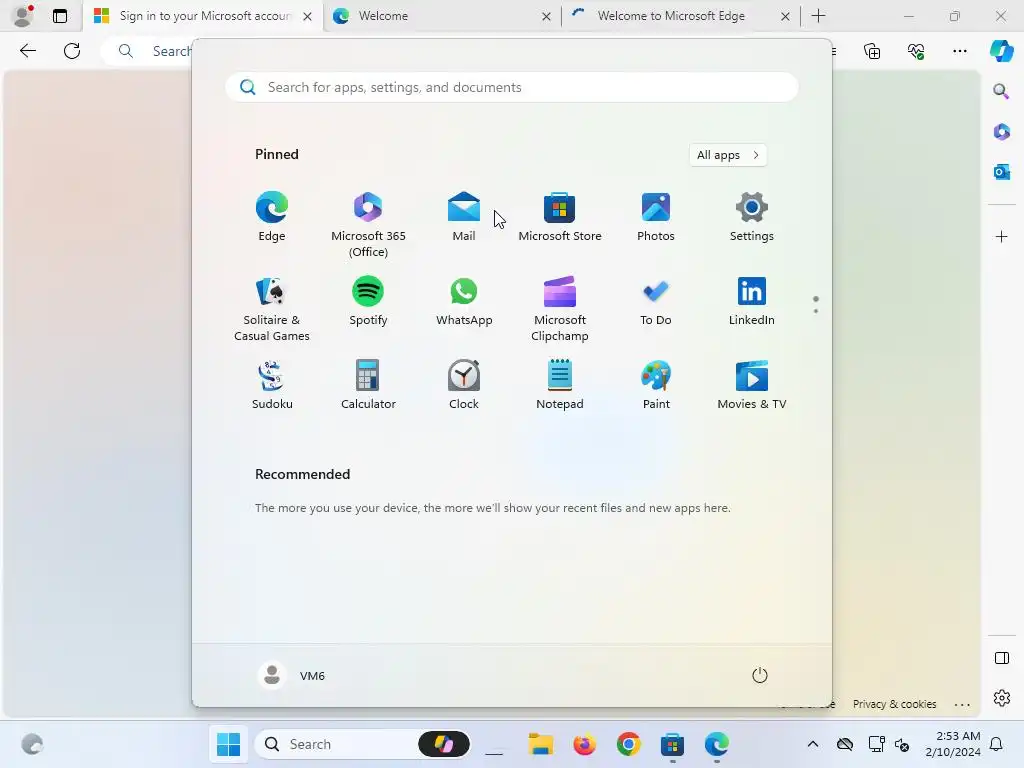
Task: Open Microsoft 365 in Edge sidebar
Action: click(1001, 131)
